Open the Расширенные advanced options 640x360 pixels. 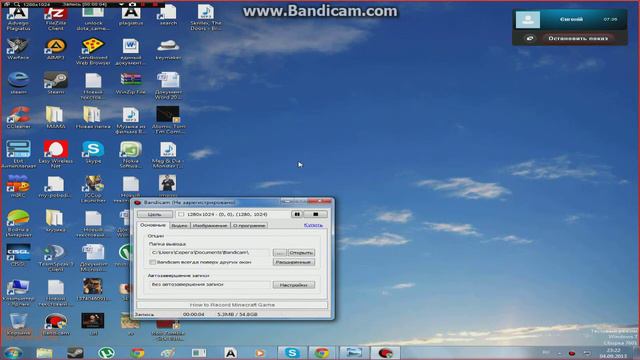[293, 262]
